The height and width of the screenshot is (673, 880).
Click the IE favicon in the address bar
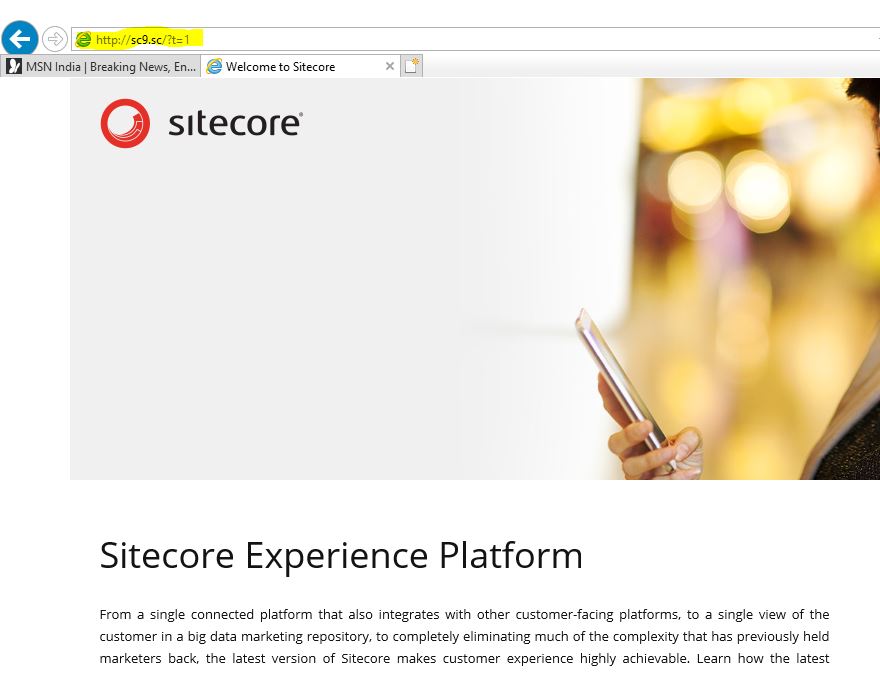85,39
